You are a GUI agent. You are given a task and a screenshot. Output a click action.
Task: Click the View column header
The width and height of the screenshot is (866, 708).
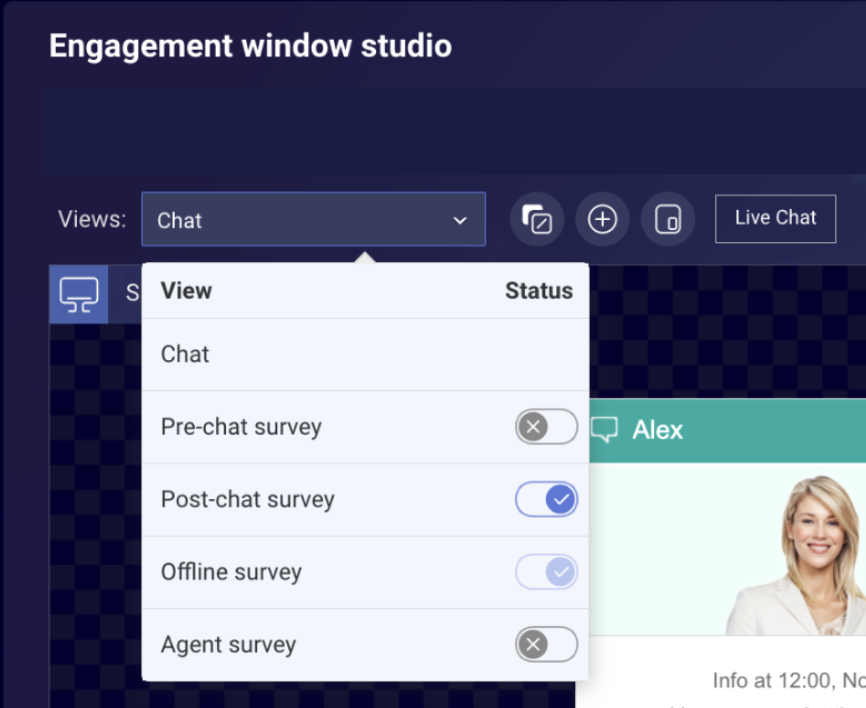(186, 291)
